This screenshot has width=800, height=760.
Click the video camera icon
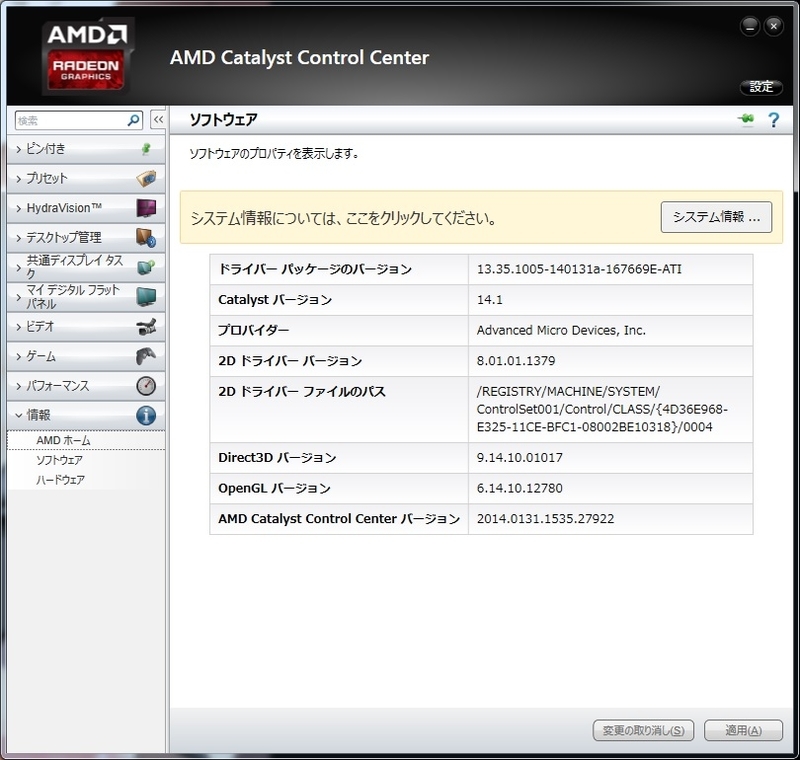146,326
